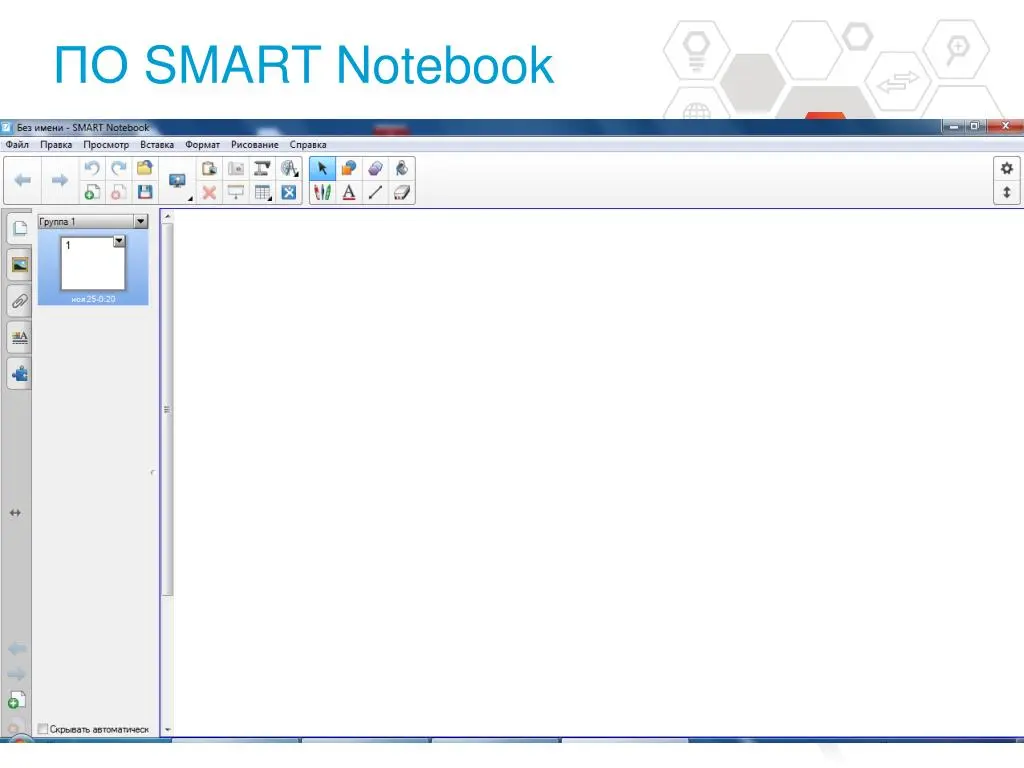This screenshot has height=768, width=1024.
Task: Open the Формат menu
Action: coord(202,144)
